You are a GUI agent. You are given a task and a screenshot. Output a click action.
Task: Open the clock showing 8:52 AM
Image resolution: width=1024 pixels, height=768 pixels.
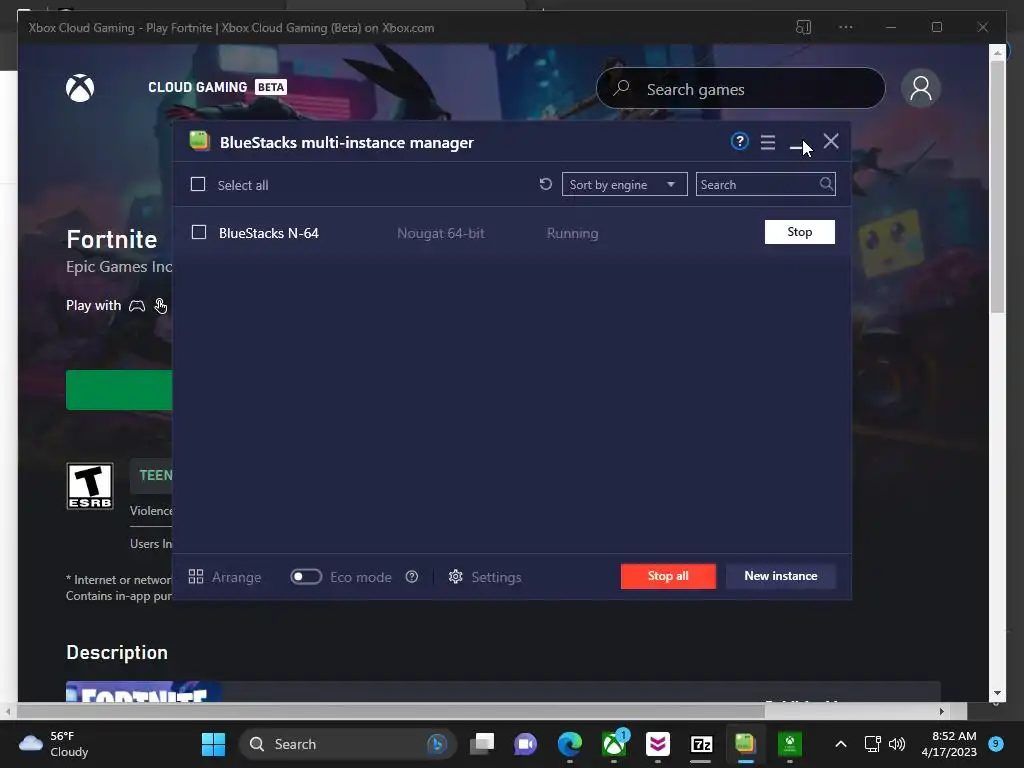pyautogui.click(x=949, y=744)
